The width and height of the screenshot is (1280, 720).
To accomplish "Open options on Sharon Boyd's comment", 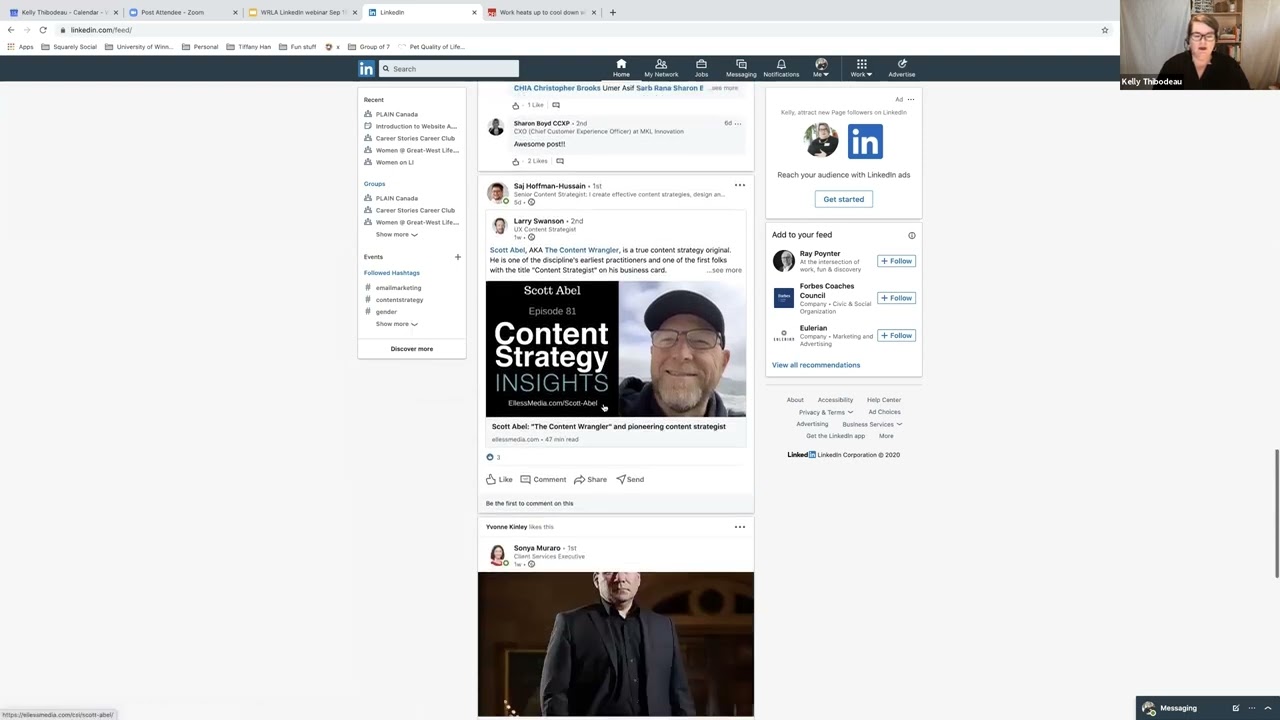I will (738, 123).
